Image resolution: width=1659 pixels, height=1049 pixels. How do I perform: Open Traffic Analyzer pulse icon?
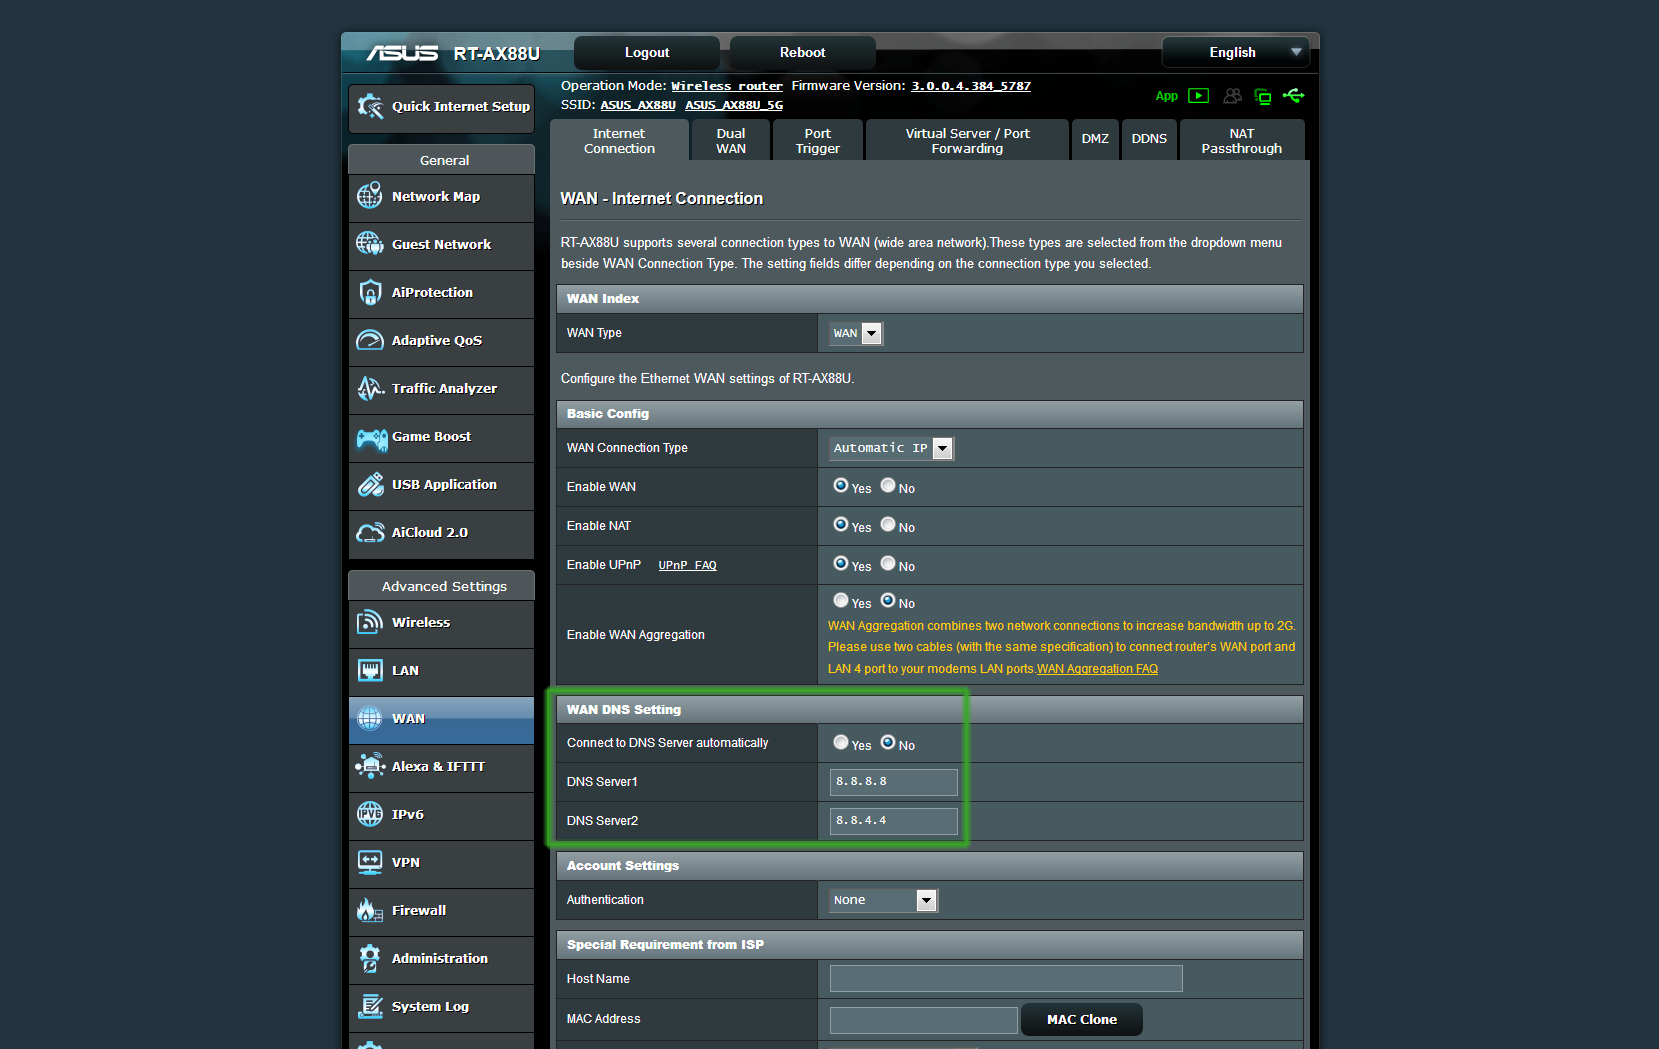click(x=370, y=388)
